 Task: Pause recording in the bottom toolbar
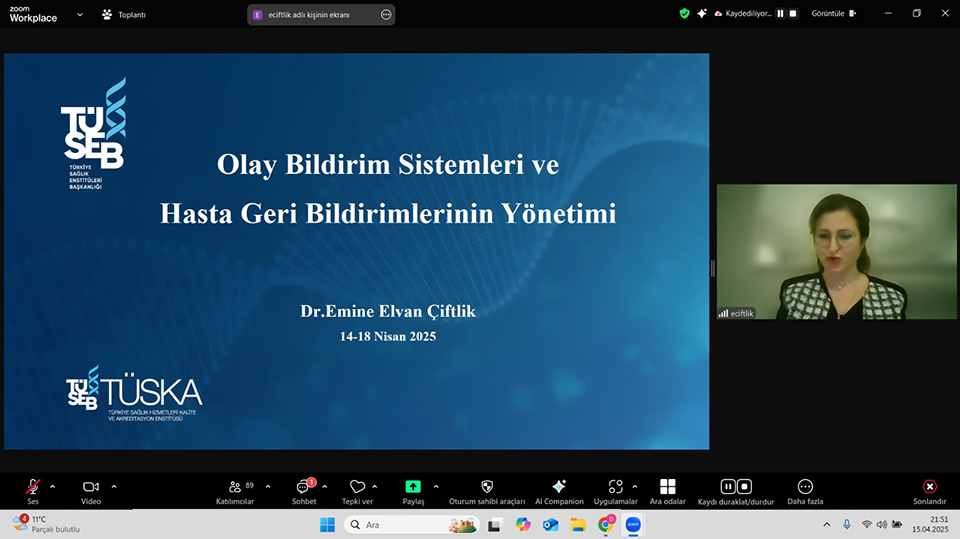pos(728,487)
